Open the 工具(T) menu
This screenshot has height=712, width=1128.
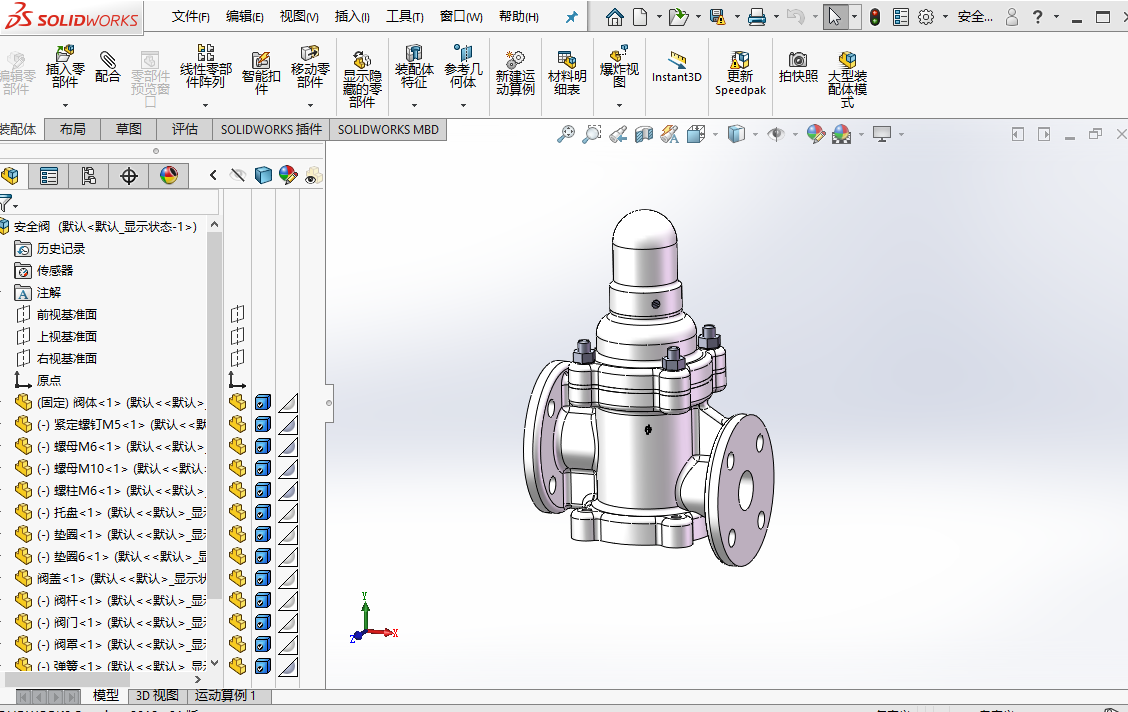[x=404, y=17]
